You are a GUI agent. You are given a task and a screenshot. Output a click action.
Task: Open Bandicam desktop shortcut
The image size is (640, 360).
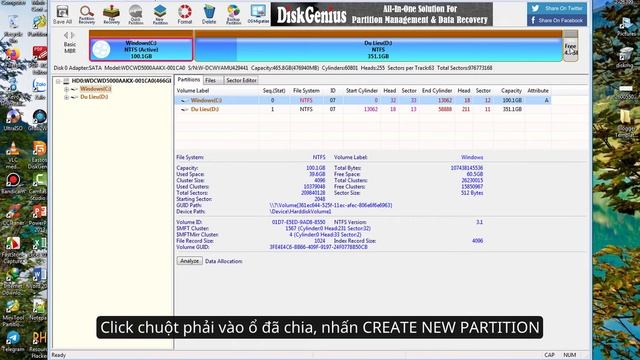[13, 183]
